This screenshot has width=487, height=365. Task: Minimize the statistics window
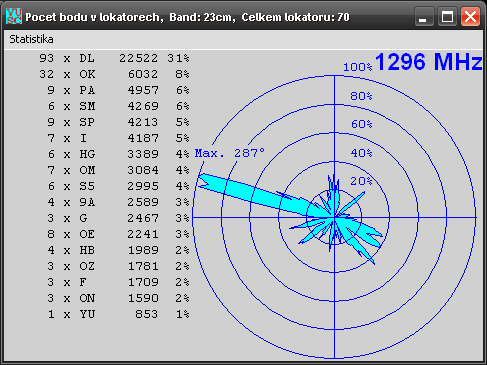(x=424, y=16)
